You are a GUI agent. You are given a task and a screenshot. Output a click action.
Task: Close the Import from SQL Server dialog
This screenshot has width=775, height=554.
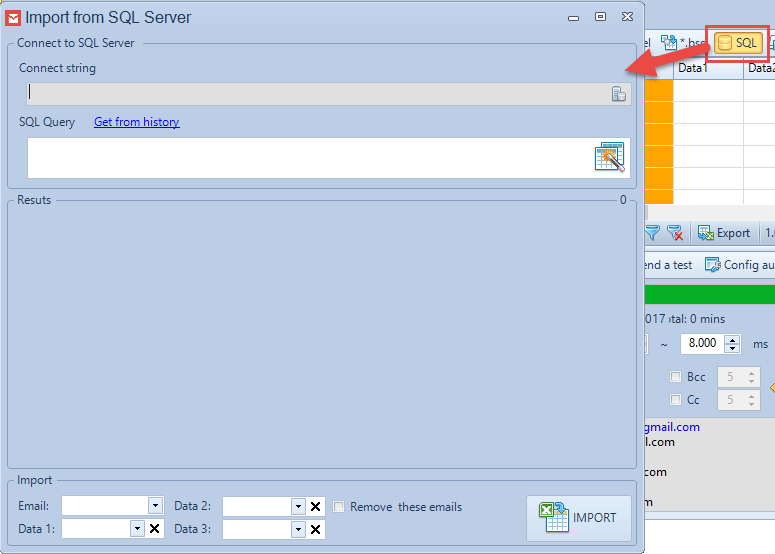[x=627, y=17]
